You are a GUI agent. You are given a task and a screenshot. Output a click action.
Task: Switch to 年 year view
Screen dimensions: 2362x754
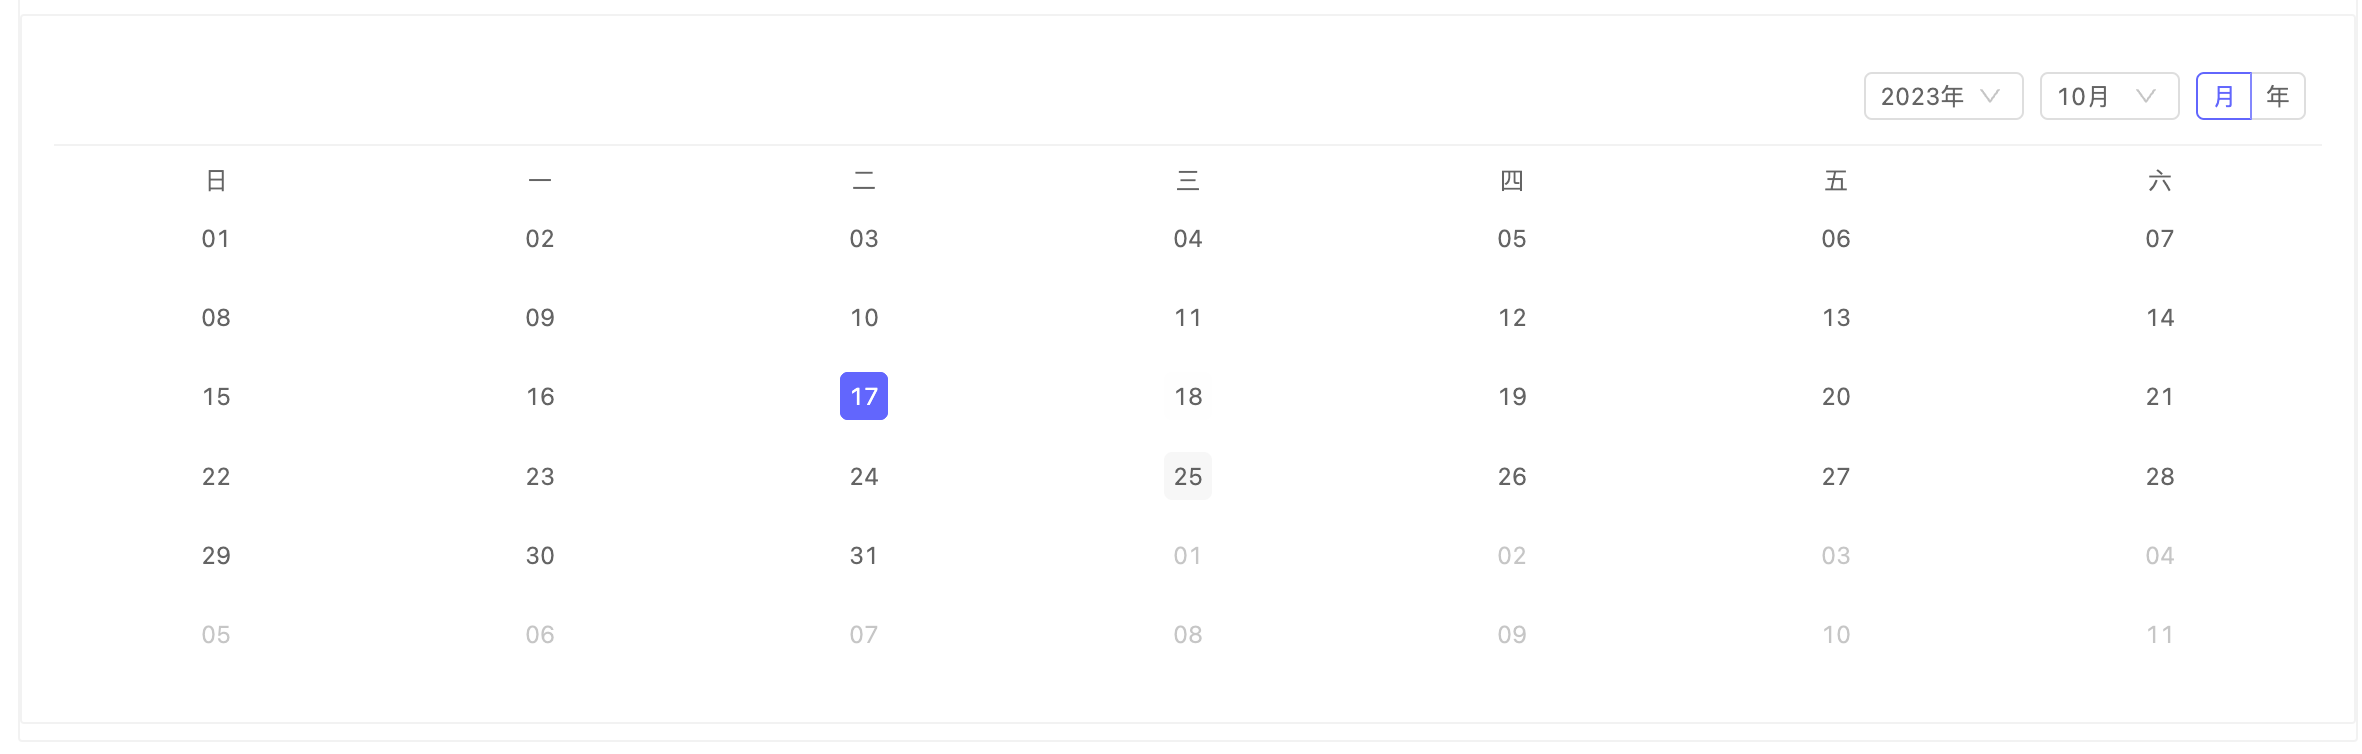[x=2278, y=96]
